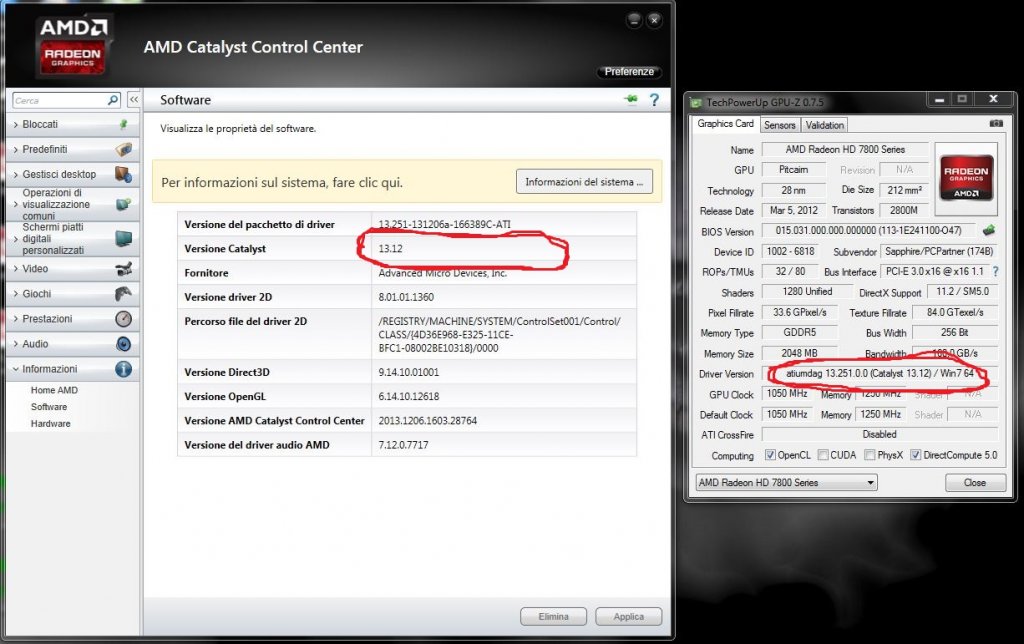Click the Memory Size value 2048 MB
Screen dimensions: 1024x644
[x=799, y=353]
